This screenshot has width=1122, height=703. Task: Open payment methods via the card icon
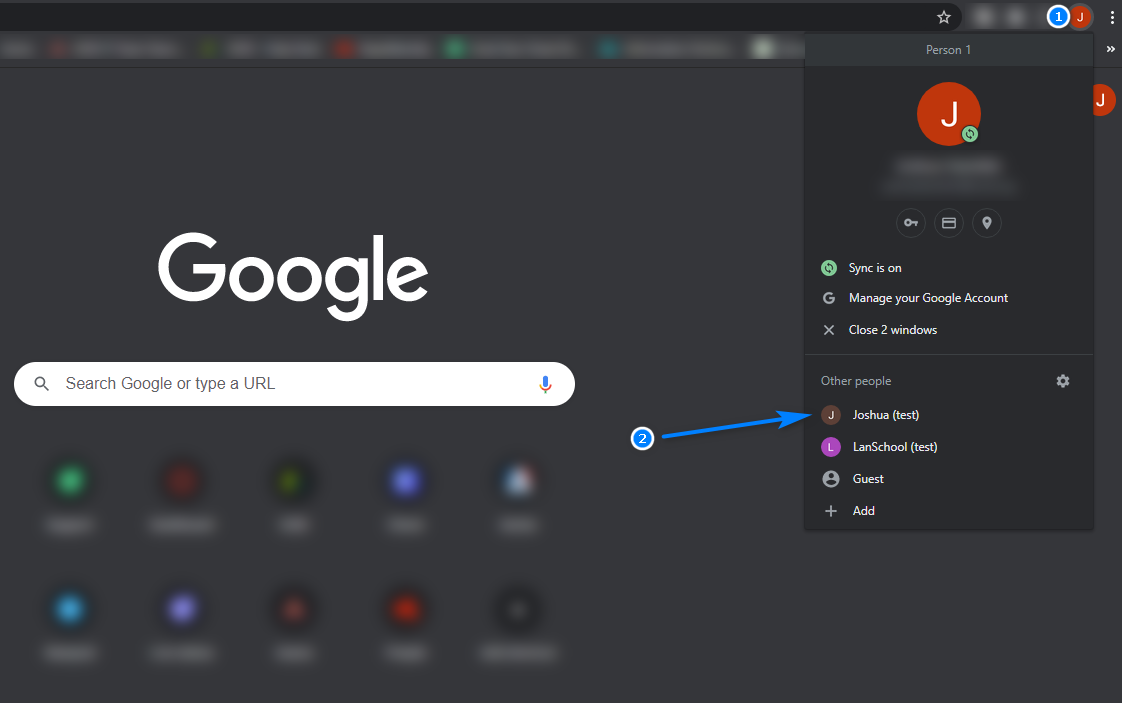click(948, 222)
